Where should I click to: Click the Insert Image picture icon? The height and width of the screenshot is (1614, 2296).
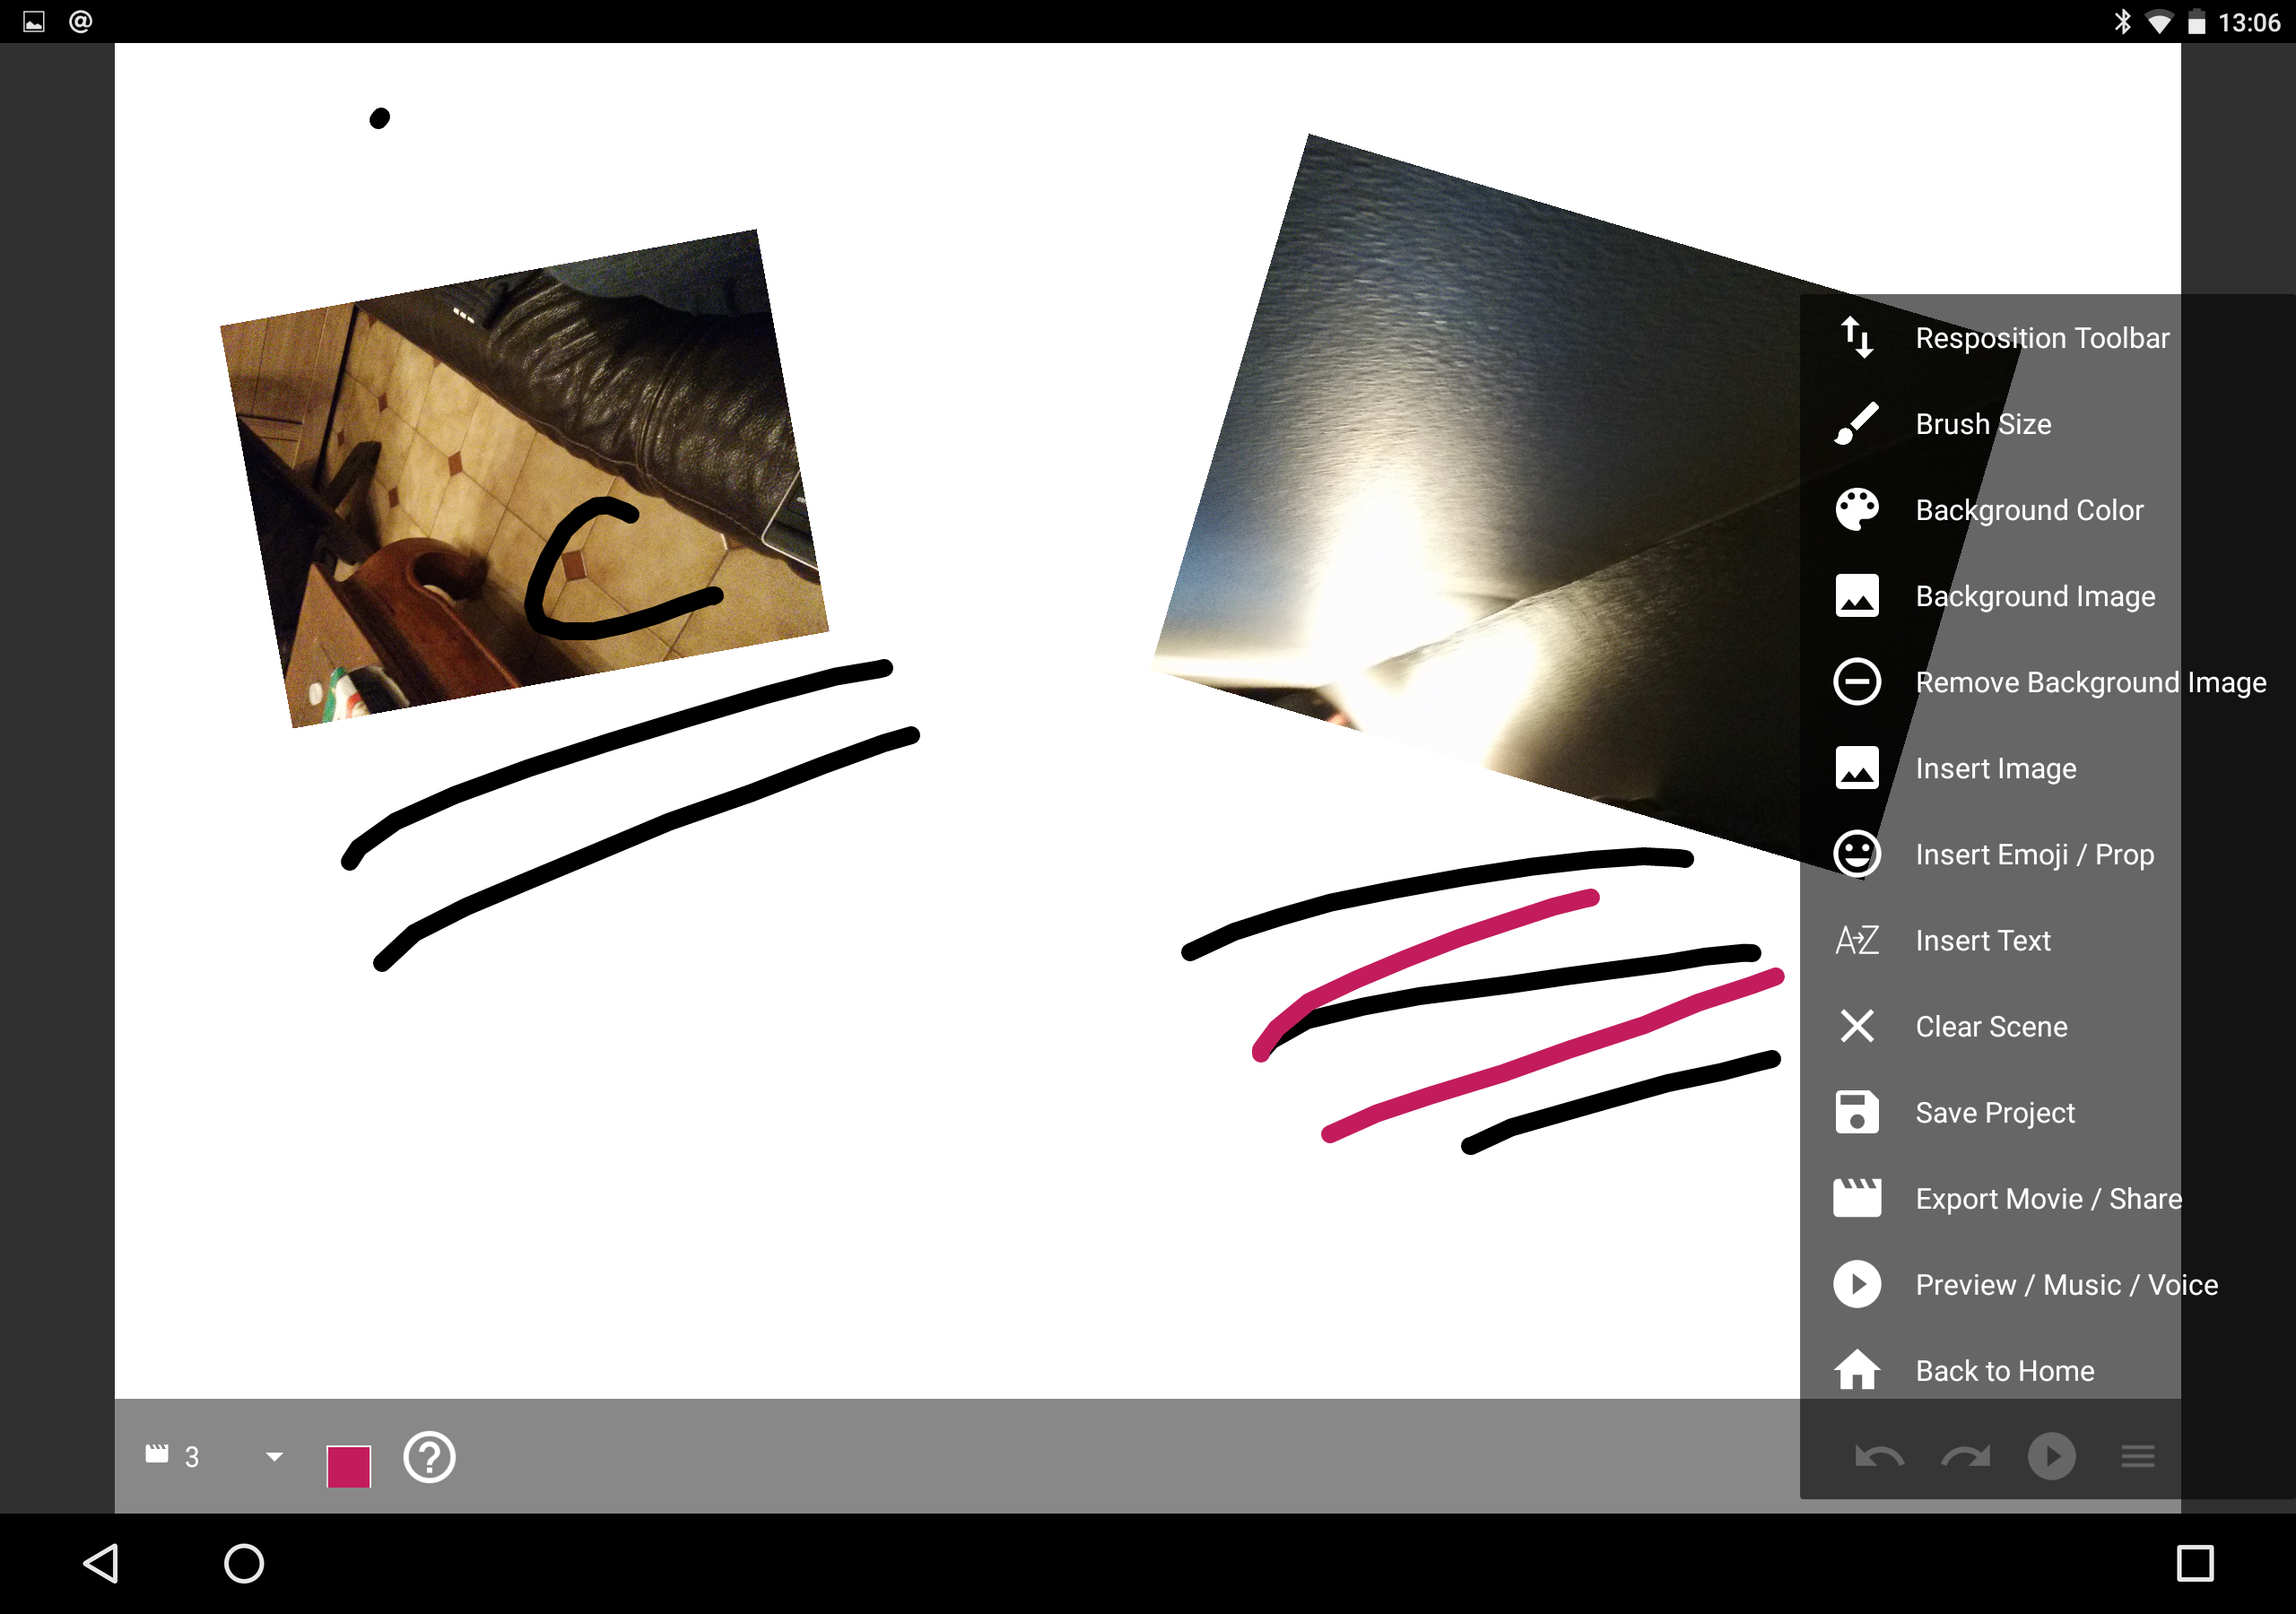pos(1857,768)
